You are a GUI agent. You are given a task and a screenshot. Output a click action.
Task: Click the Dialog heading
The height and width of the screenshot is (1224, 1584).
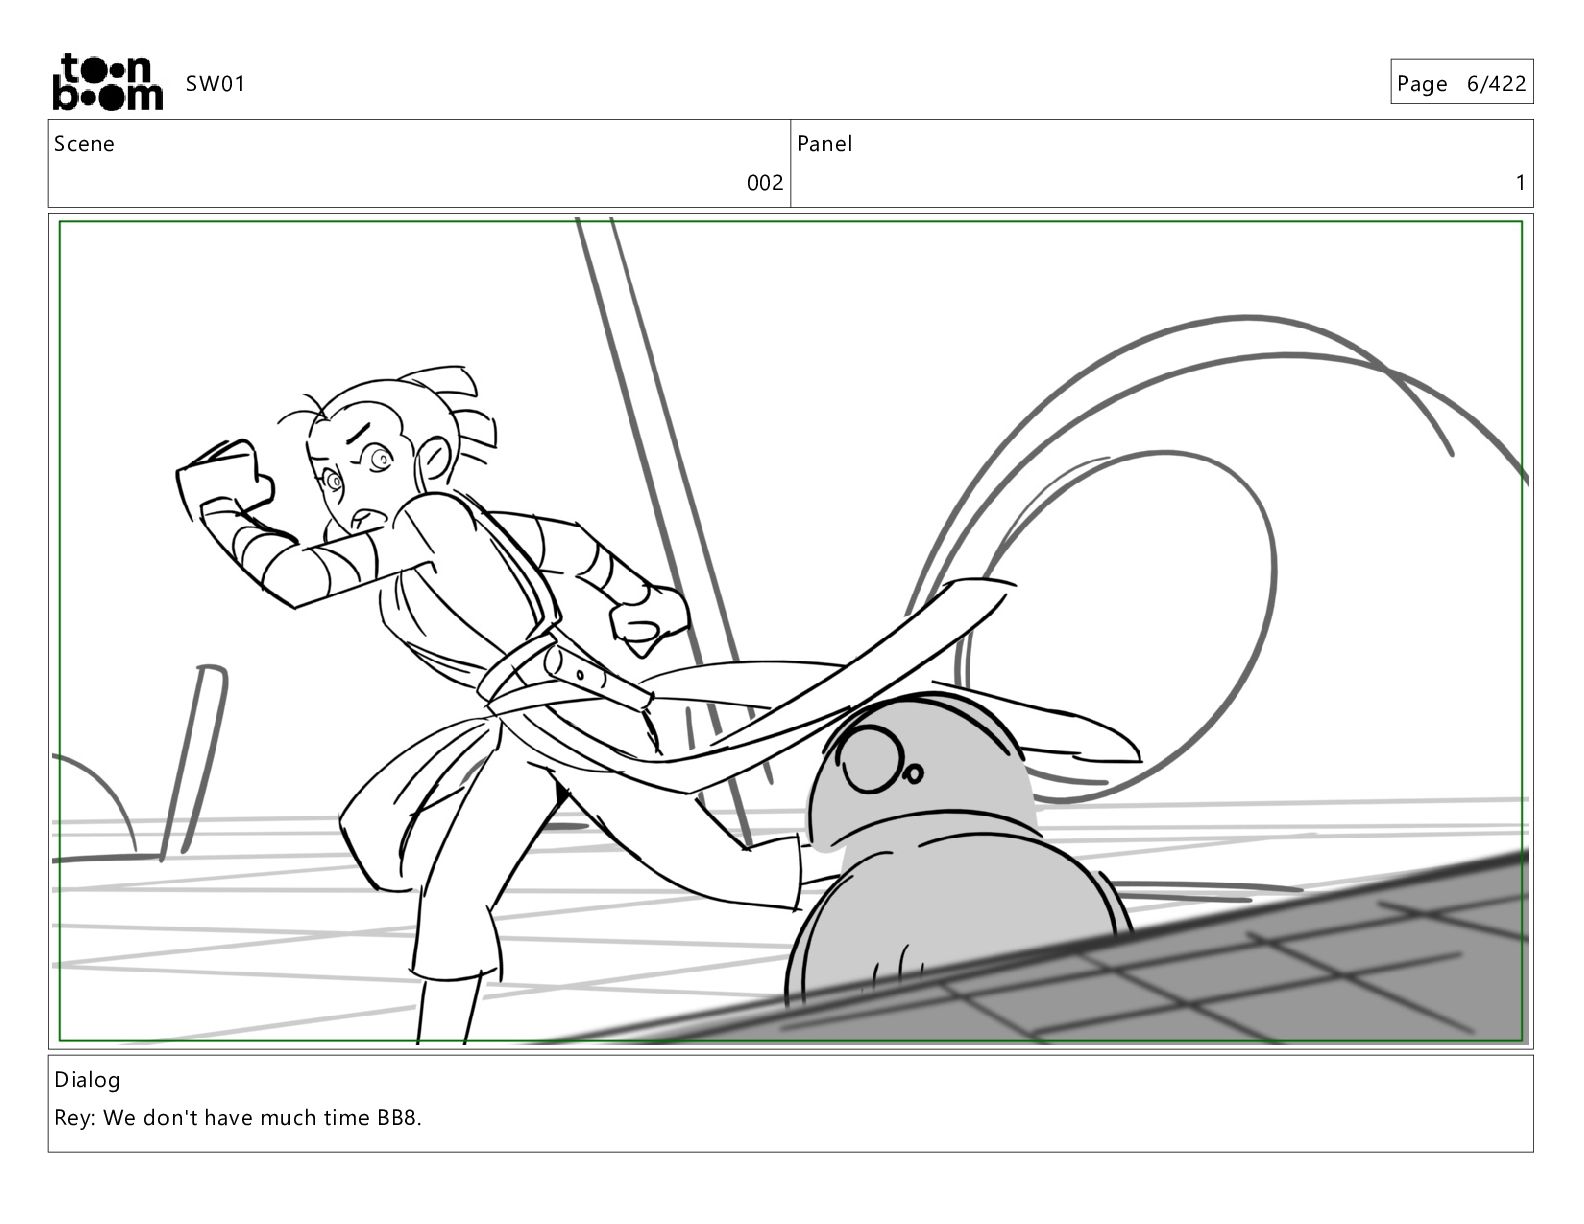tap(87, 1080)
